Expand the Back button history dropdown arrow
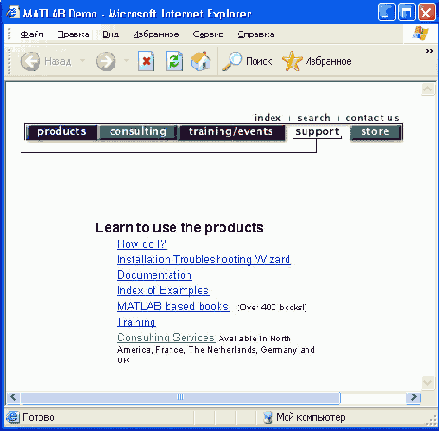The height and width of the screenshot is (431, 439). tap(82, 61)
